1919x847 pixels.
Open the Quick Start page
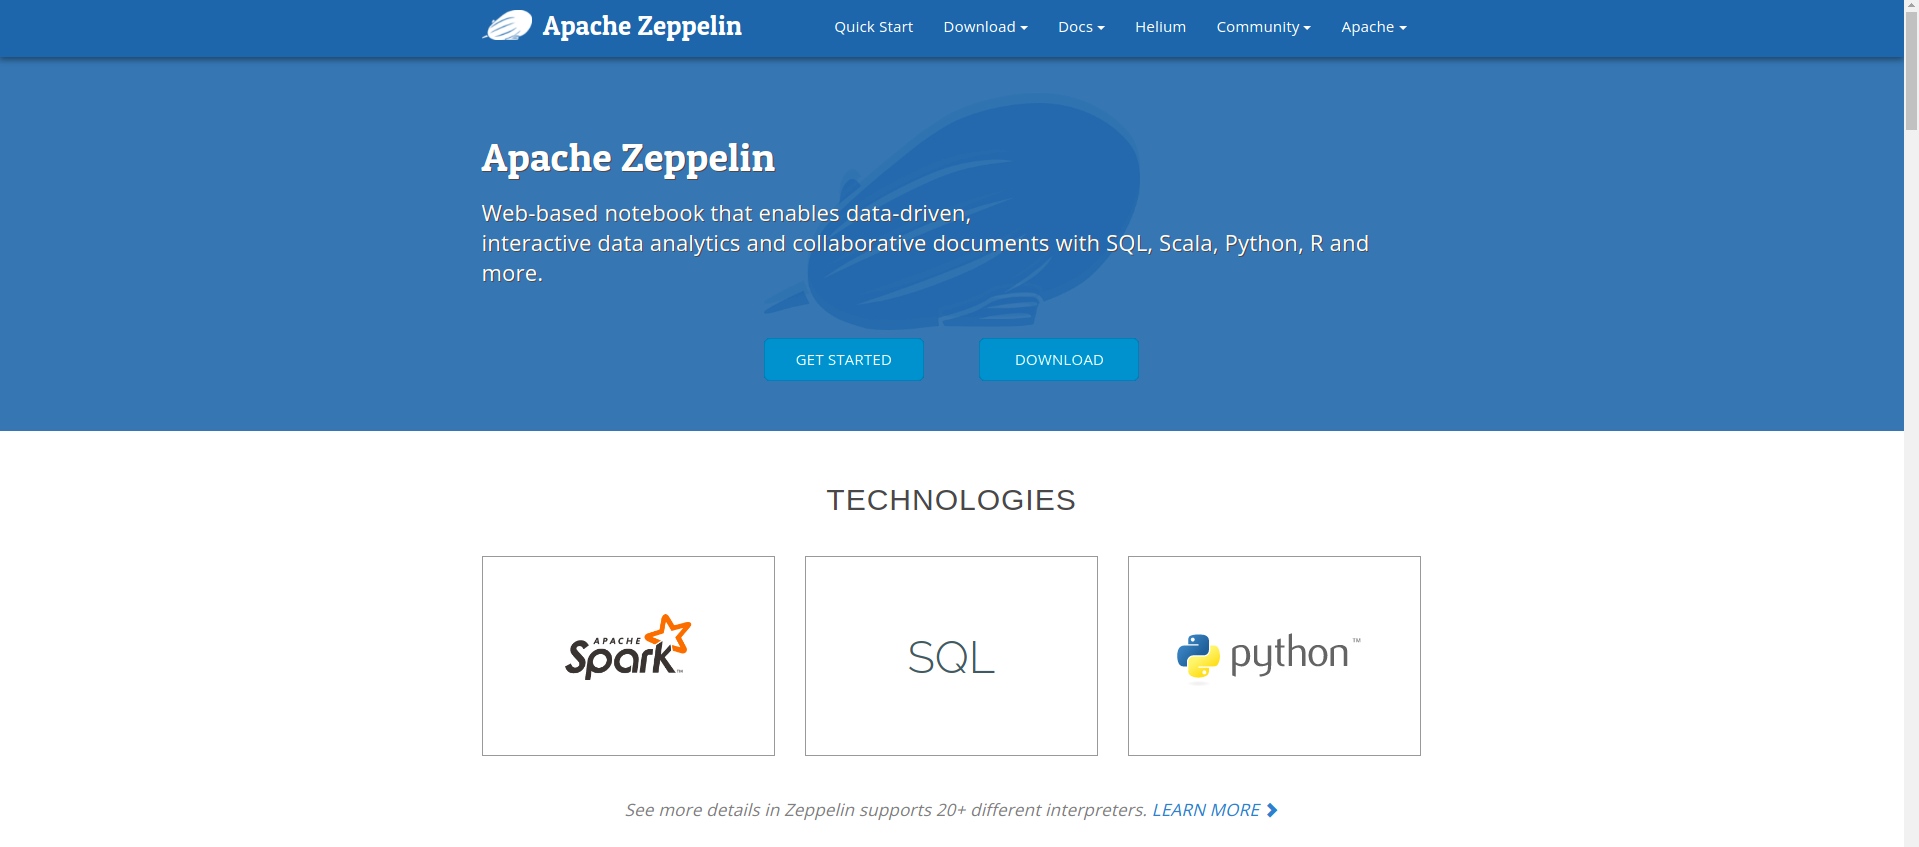tap(873, 27)
